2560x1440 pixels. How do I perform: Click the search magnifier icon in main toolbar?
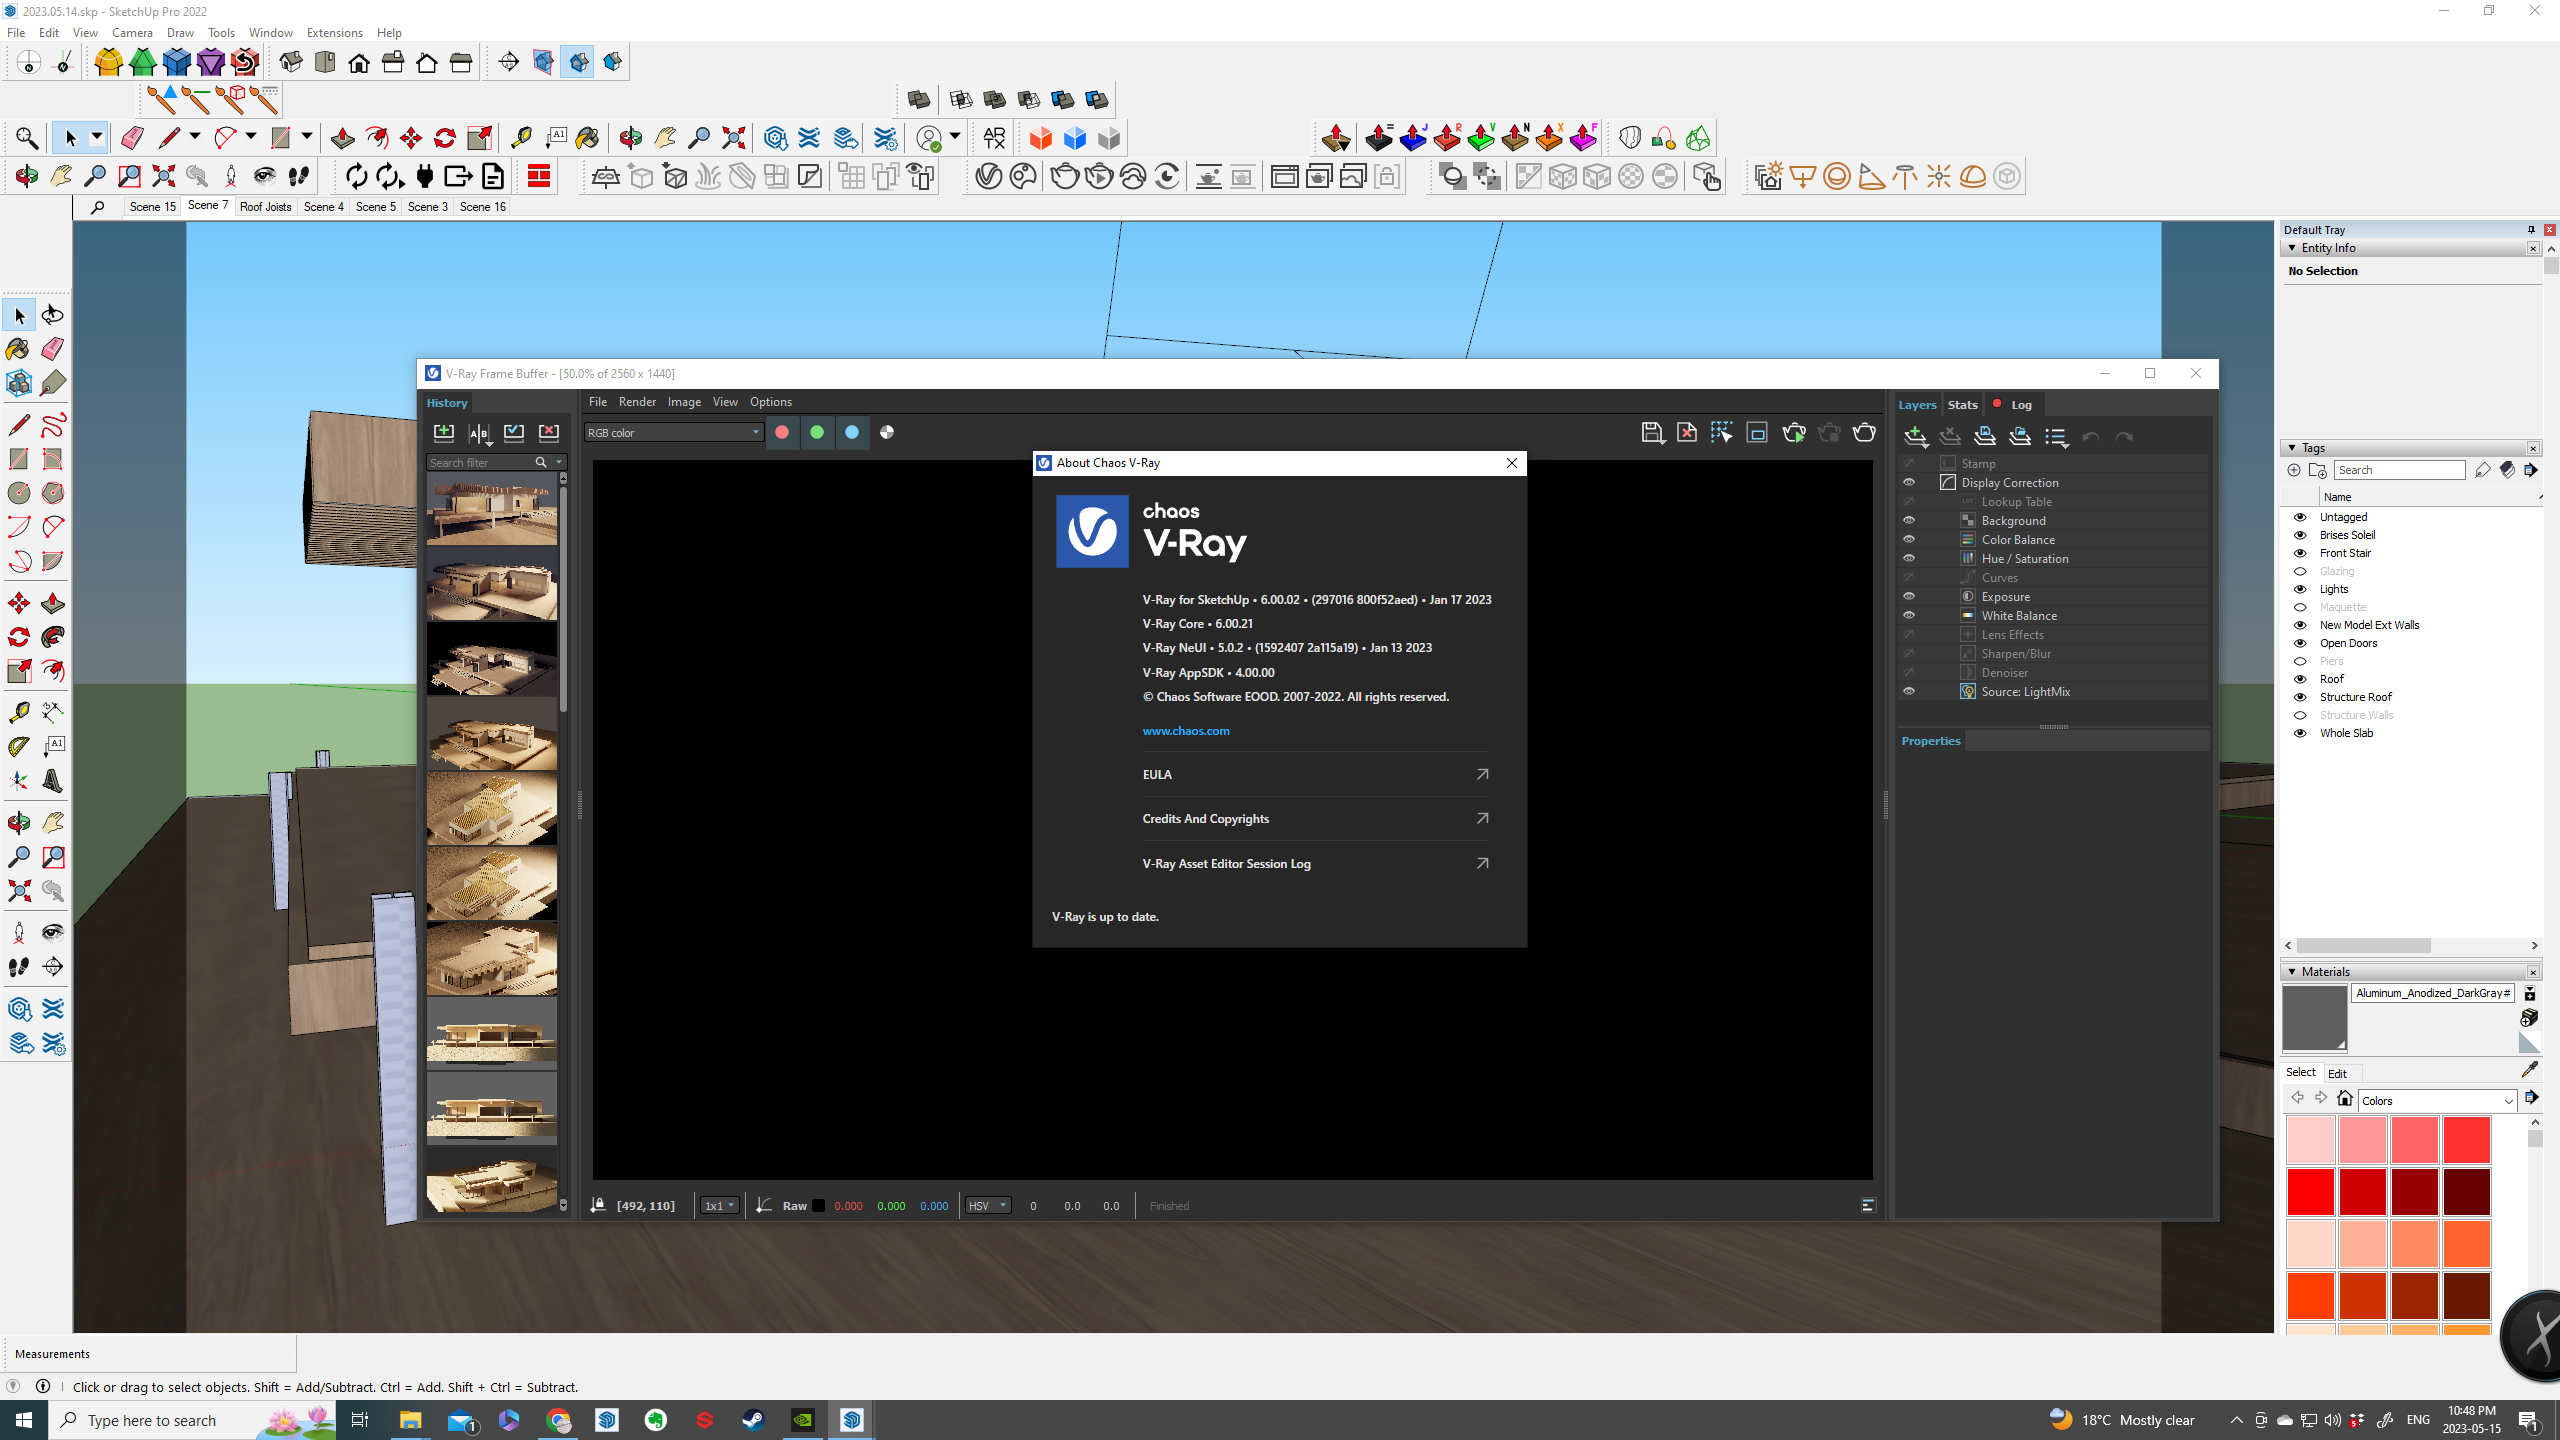click(x=27, y=138)
